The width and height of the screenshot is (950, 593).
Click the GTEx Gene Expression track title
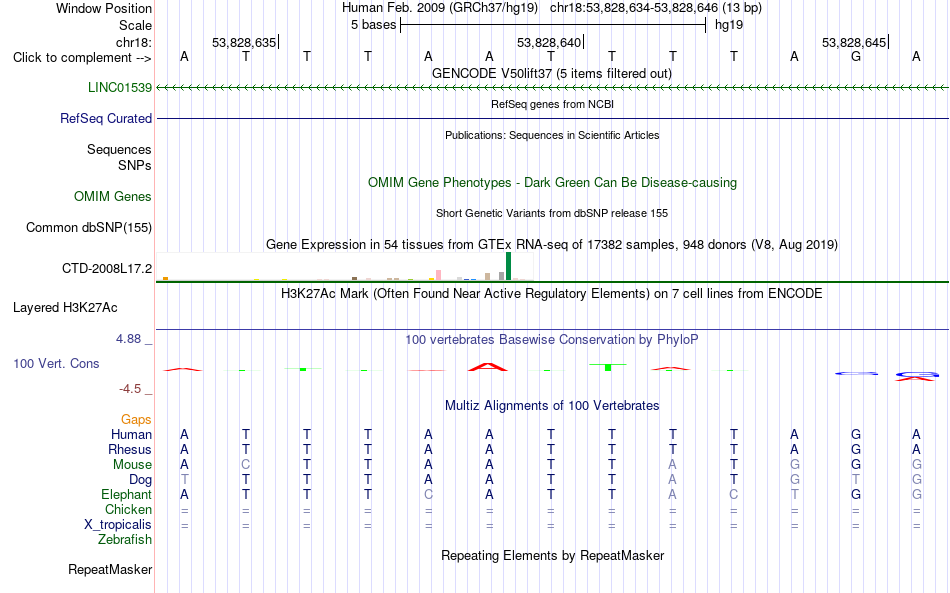552,245
